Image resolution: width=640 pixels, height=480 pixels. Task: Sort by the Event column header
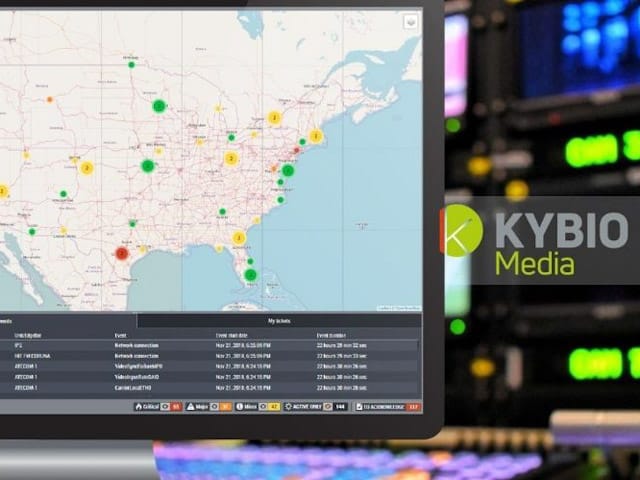click(x=120, y=336)
